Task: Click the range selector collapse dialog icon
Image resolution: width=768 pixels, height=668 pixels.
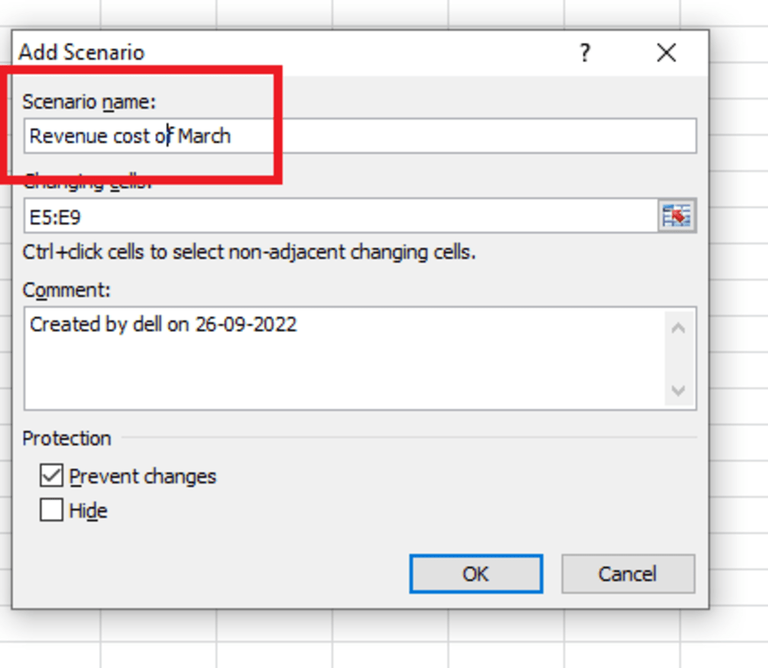Action: (677, 216)
